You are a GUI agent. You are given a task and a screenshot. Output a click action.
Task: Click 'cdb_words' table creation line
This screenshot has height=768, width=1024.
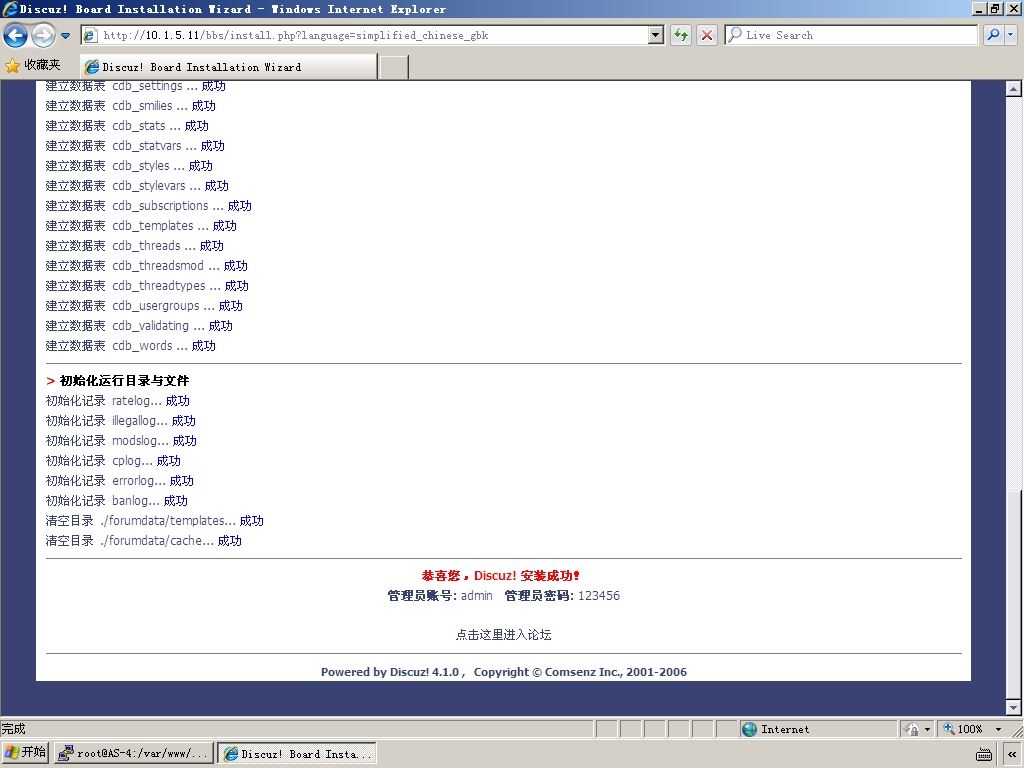click(x=131, y=345)
